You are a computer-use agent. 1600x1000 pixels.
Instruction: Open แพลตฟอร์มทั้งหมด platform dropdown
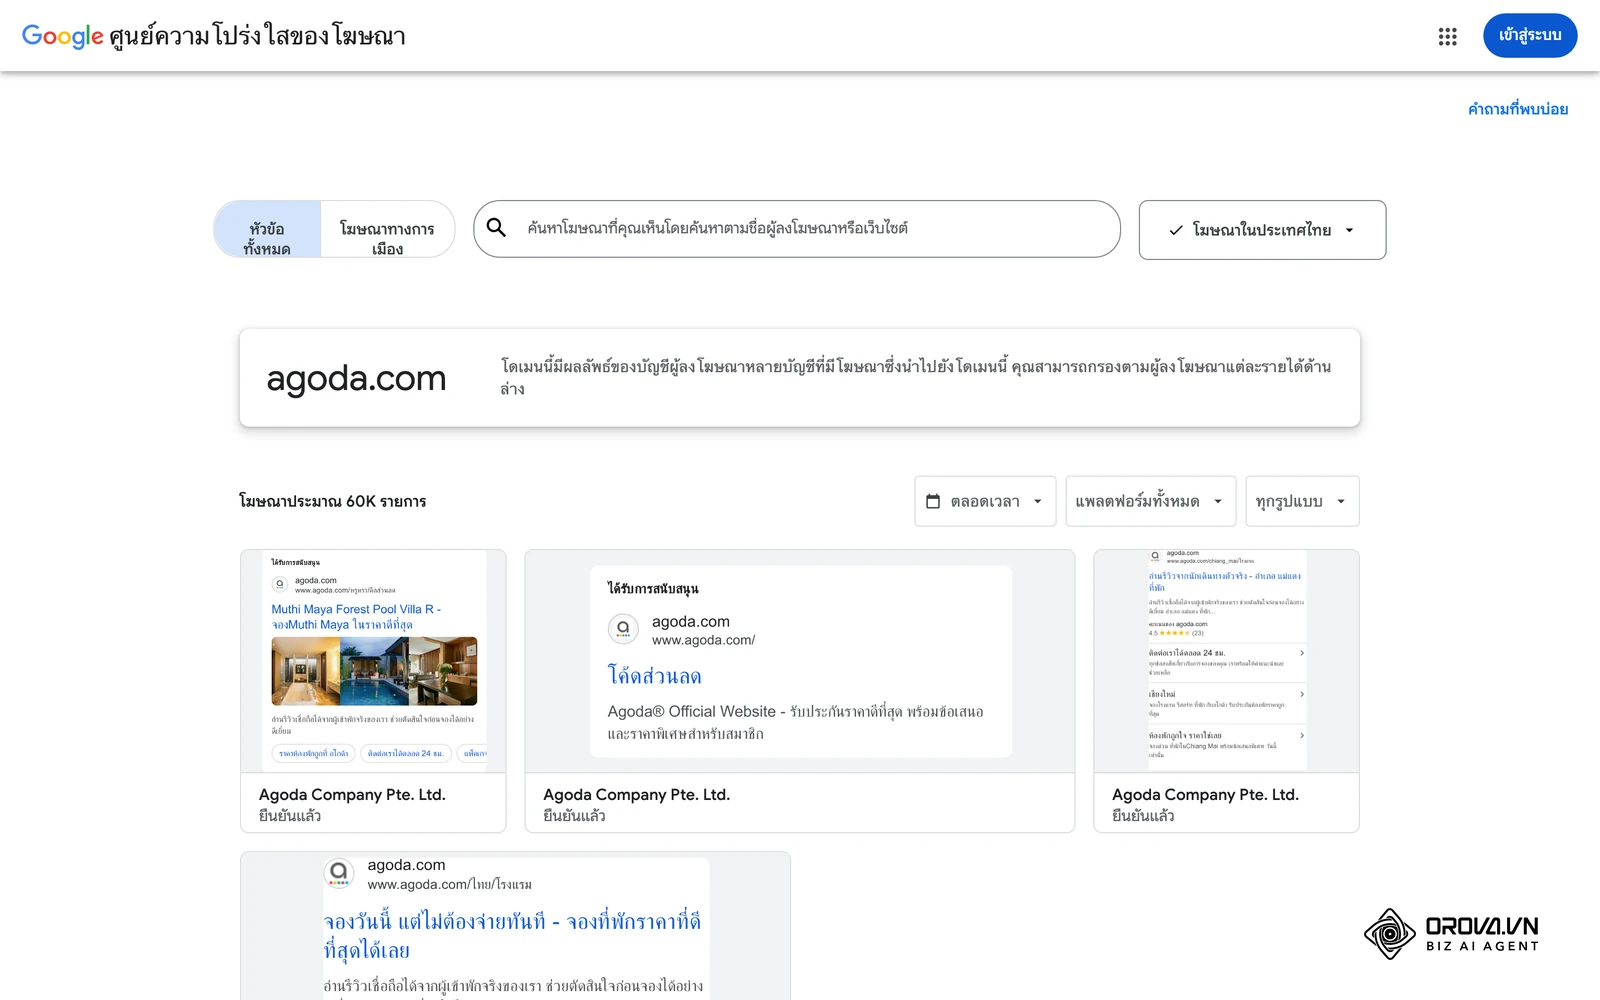click(1150, 501)
